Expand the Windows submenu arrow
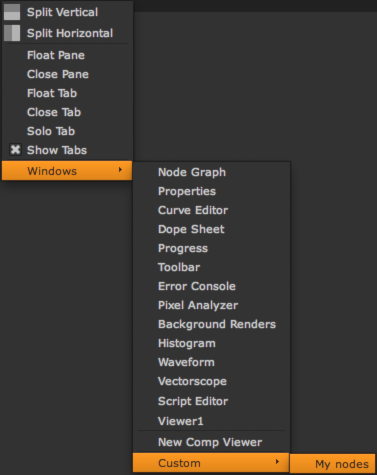This screenshot has height=475, width=377. tap(120, 170)
